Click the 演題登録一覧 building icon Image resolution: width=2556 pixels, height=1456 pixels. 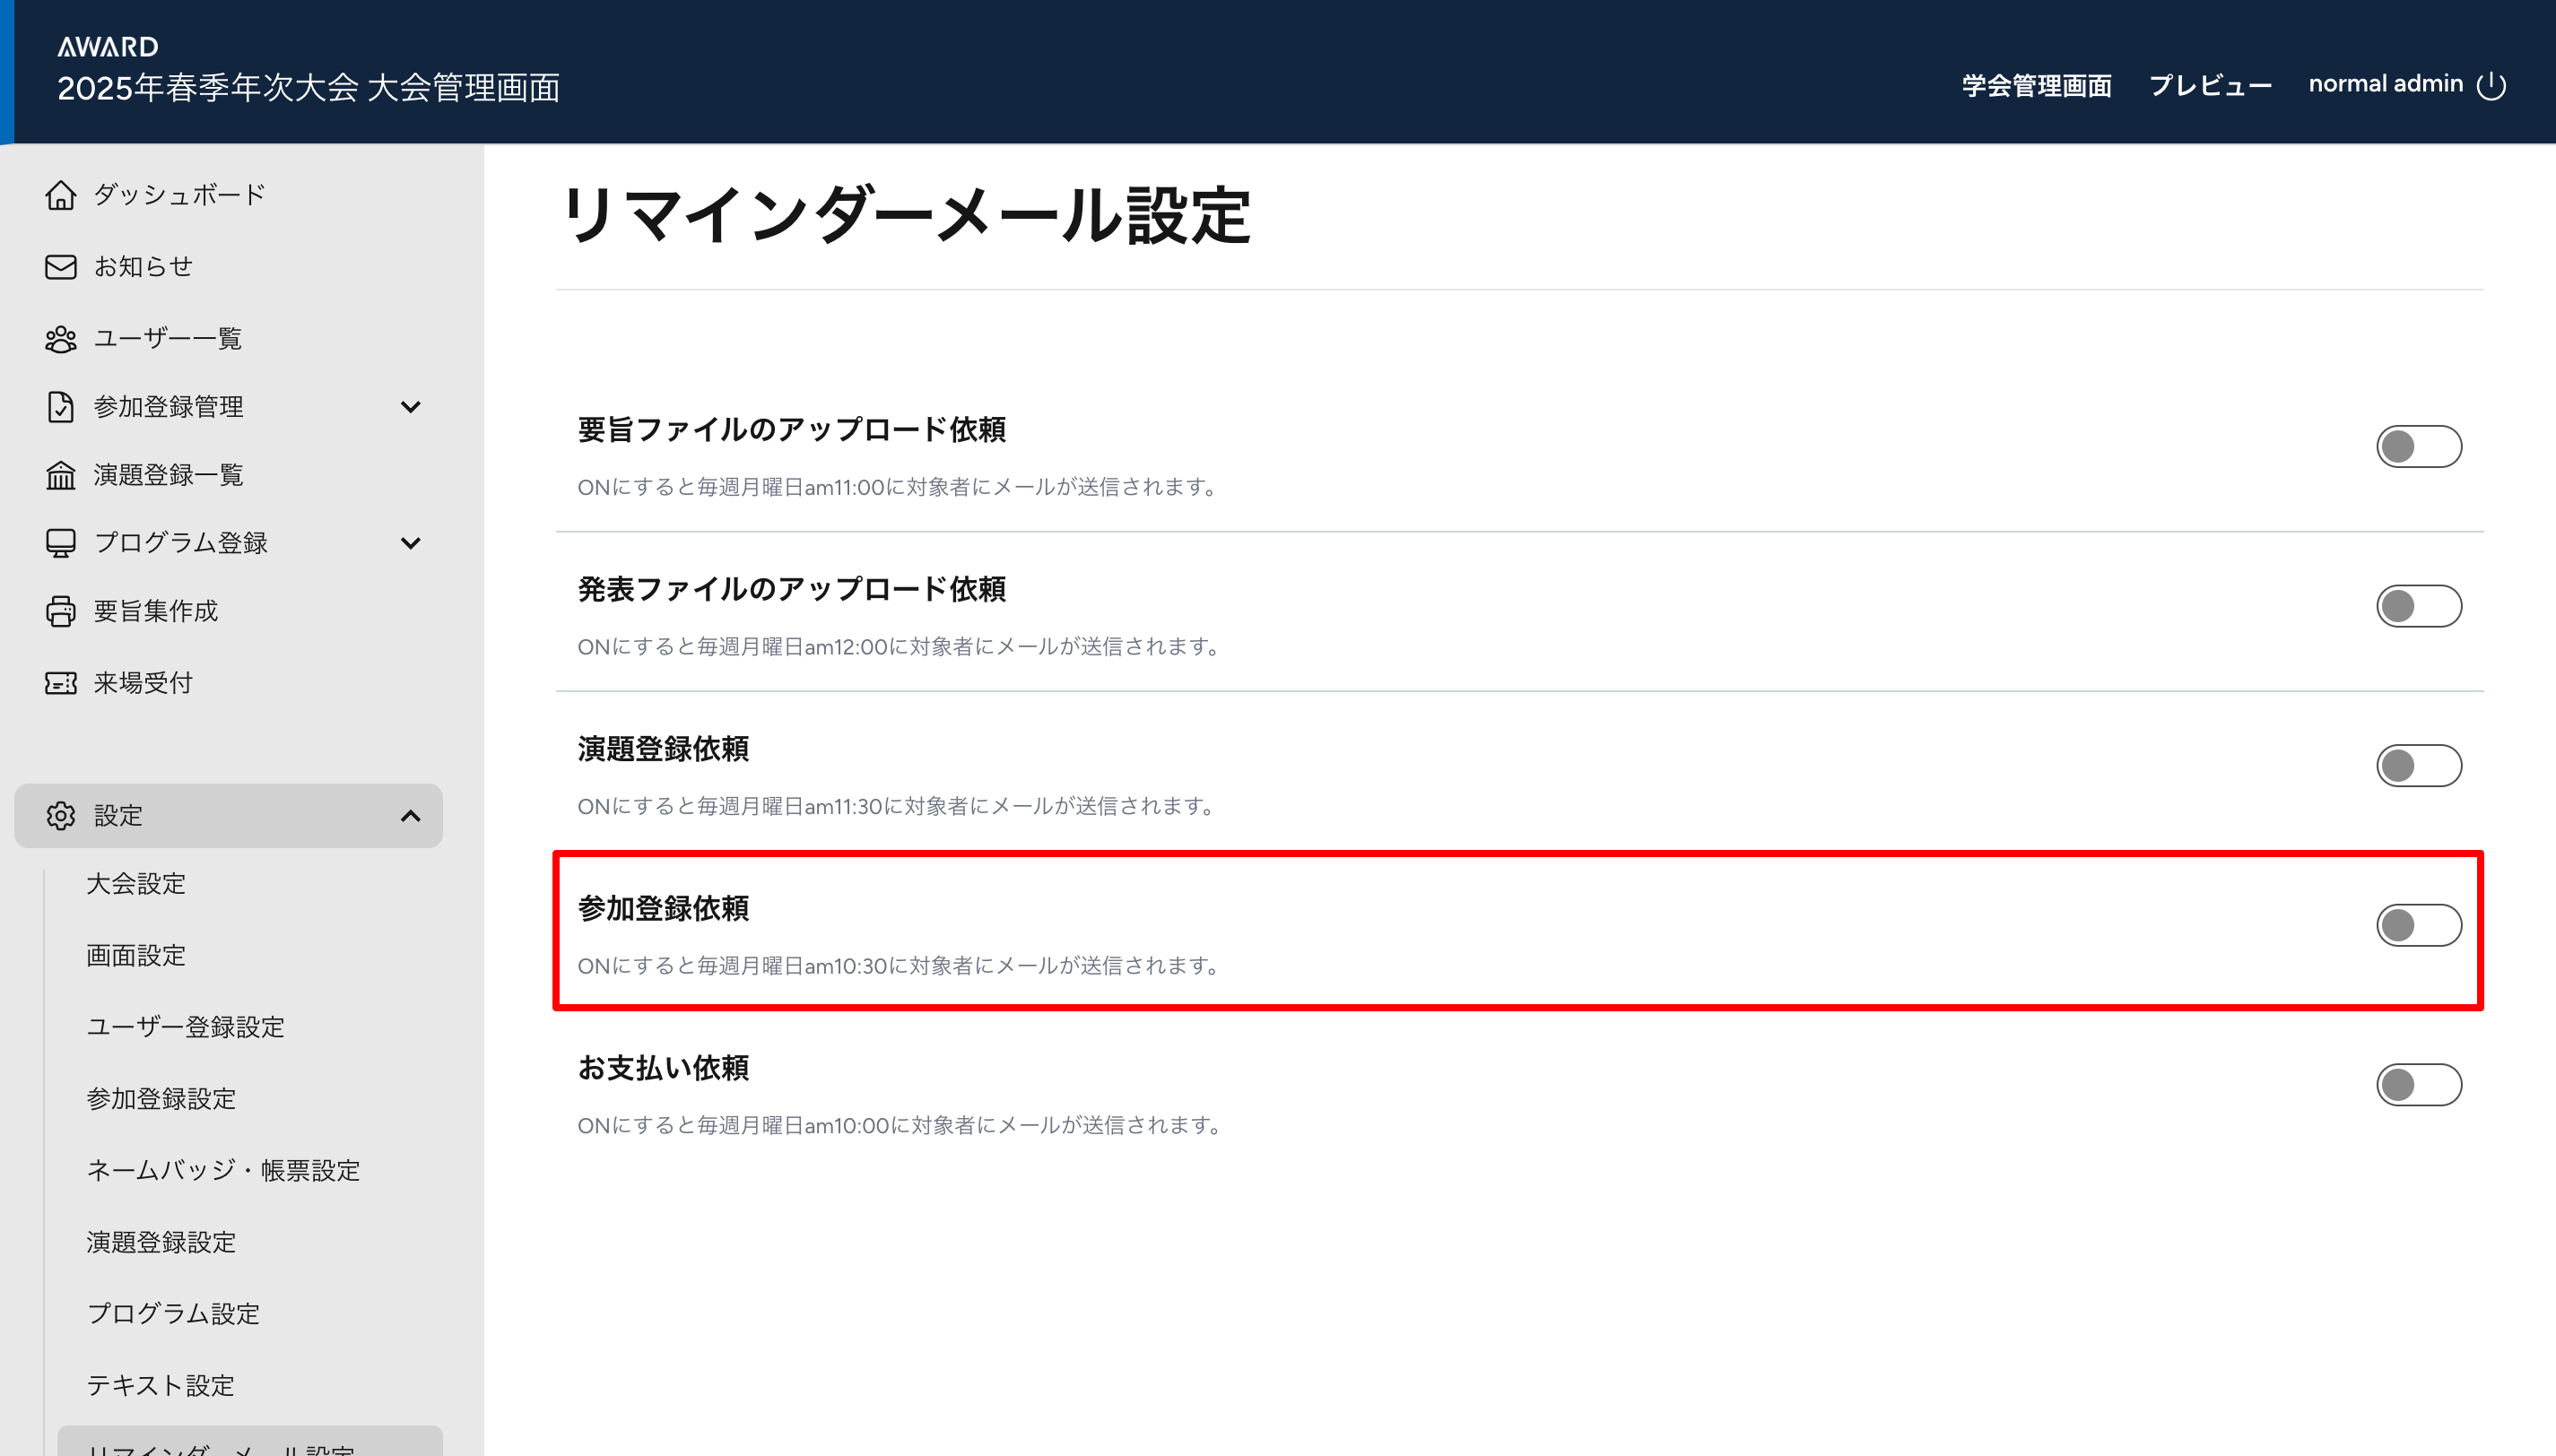coord(60,475)
